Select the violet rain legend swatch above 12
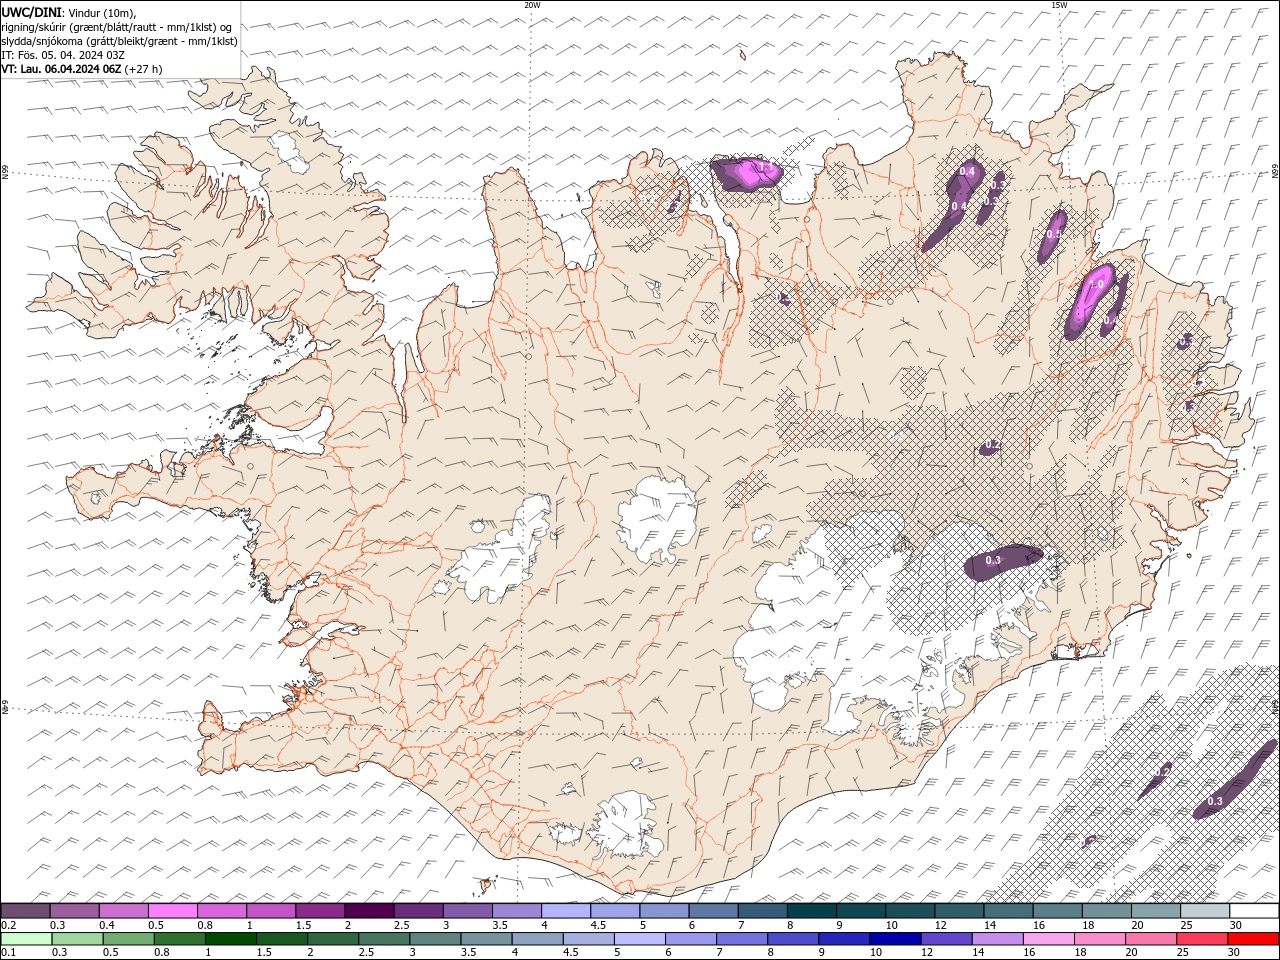Image resolution: width=1280 pixels, height=960 pixels. pyautogui.click(x=946, y=939)
